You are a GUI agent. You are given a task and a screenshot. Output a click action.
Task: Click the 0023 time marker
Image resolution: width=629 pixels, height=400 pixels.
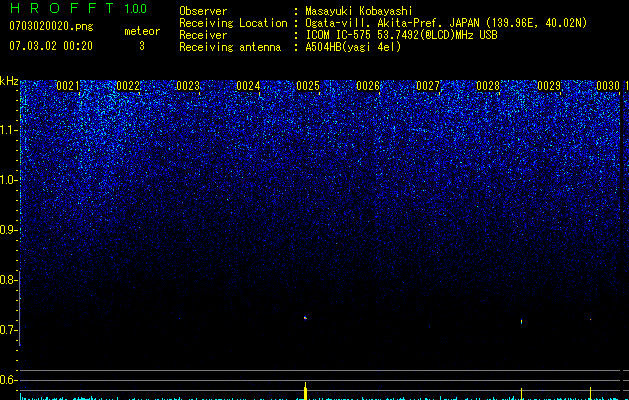click(x=188, y=86)
